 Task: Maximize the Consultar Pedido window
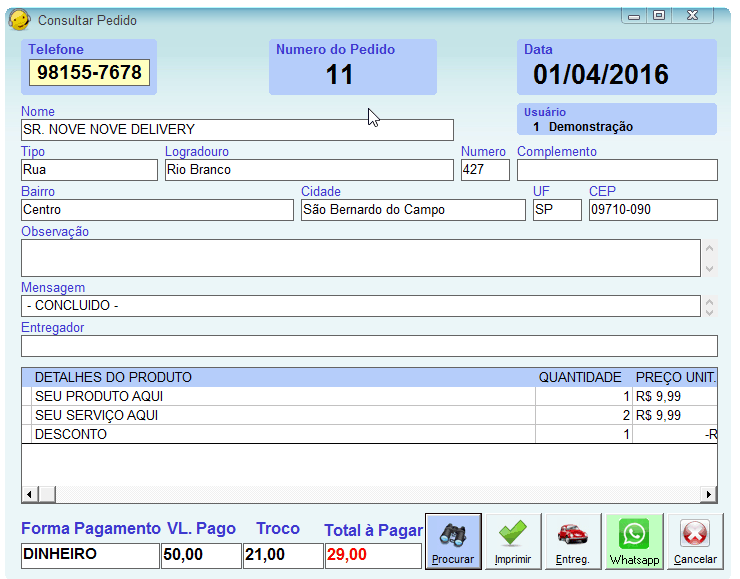pos(659,16)
